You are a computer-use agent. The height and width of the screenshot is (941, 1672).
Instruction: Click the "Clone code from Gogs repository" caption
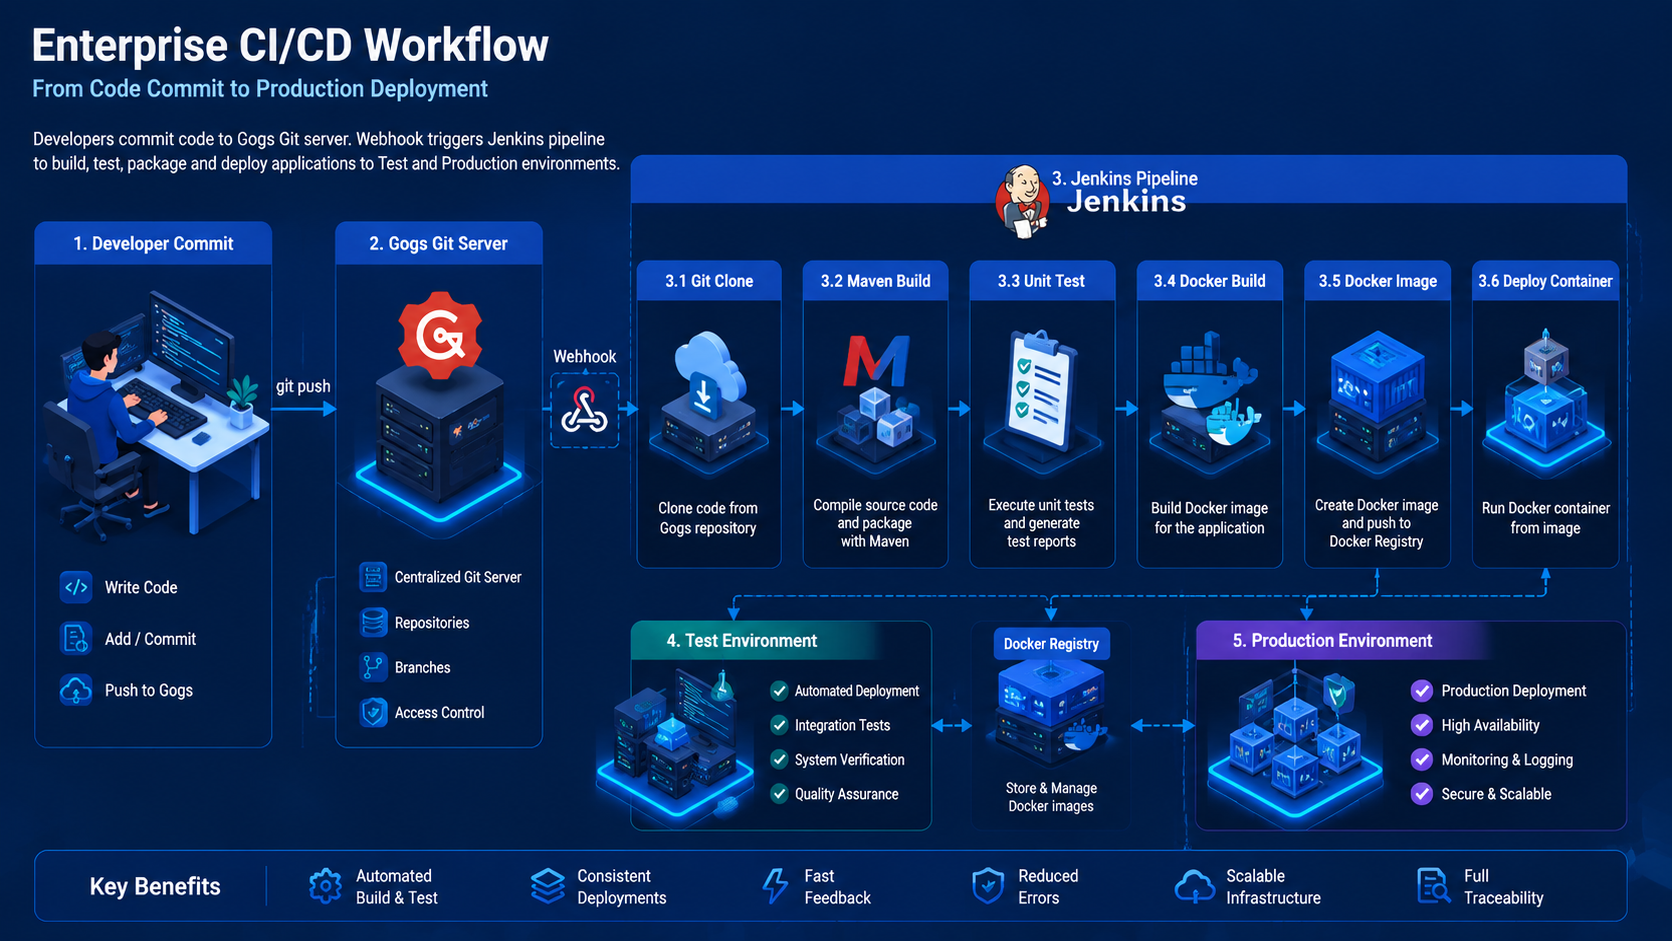pos(708,518)
